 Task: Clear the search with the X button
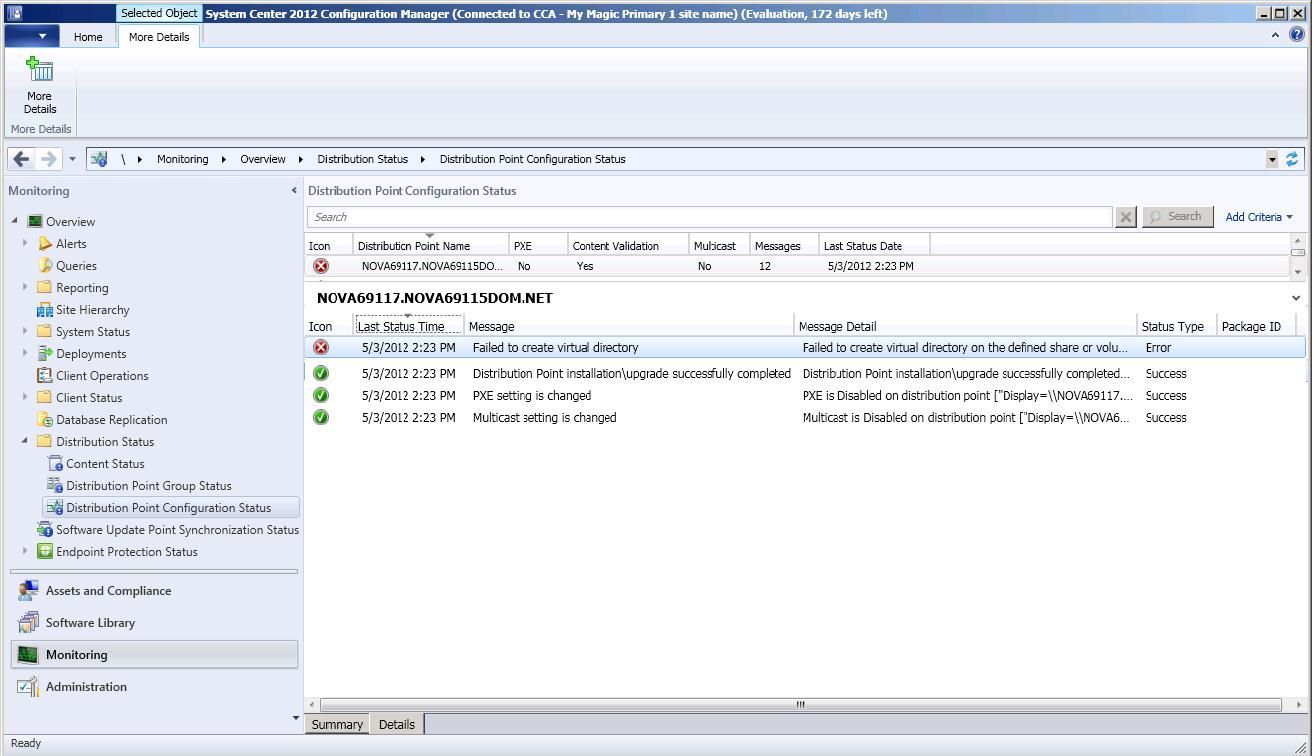pos(1124,216)
